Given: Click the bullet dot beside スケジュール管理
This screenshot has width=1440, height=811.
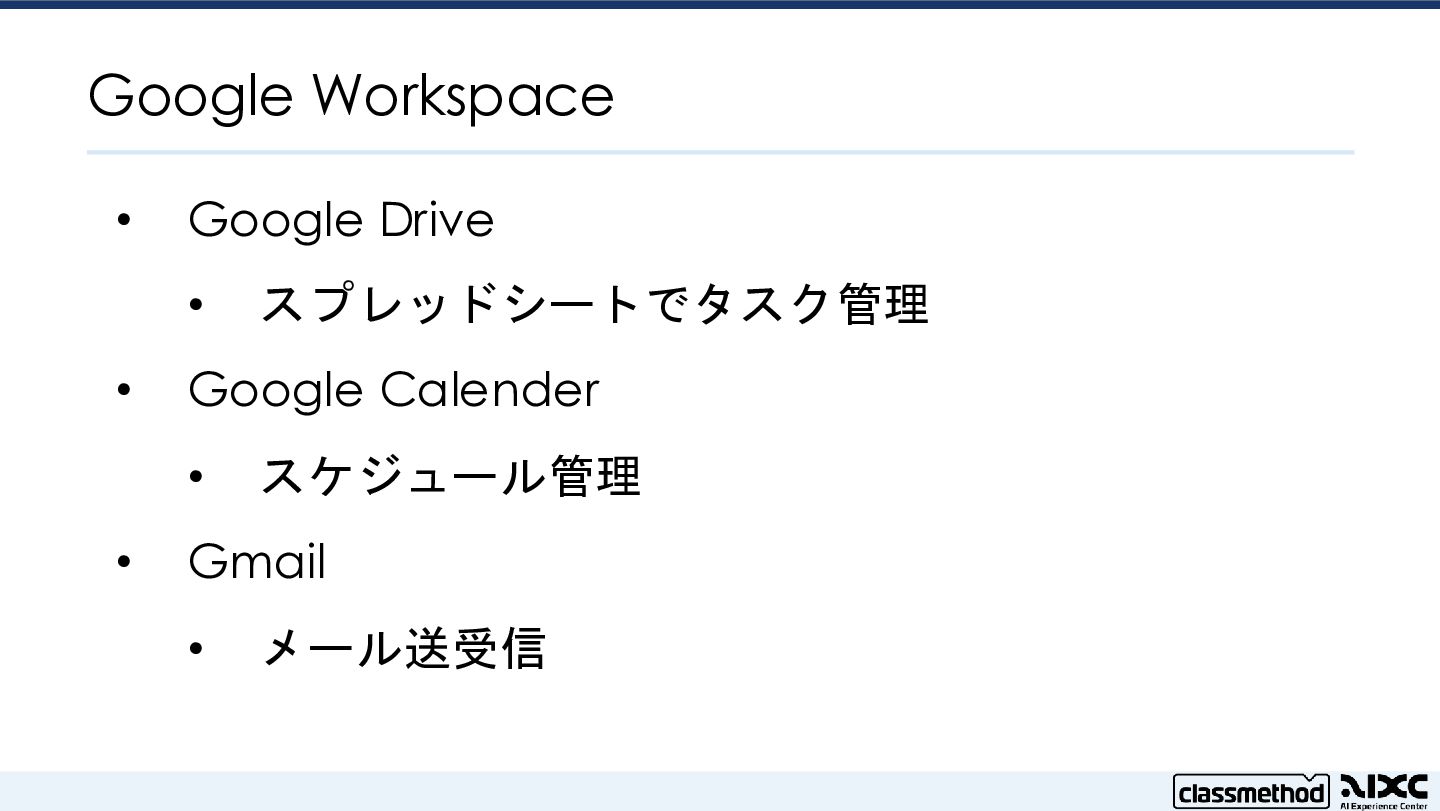Looking at the screenshot, I should (196, 477).
